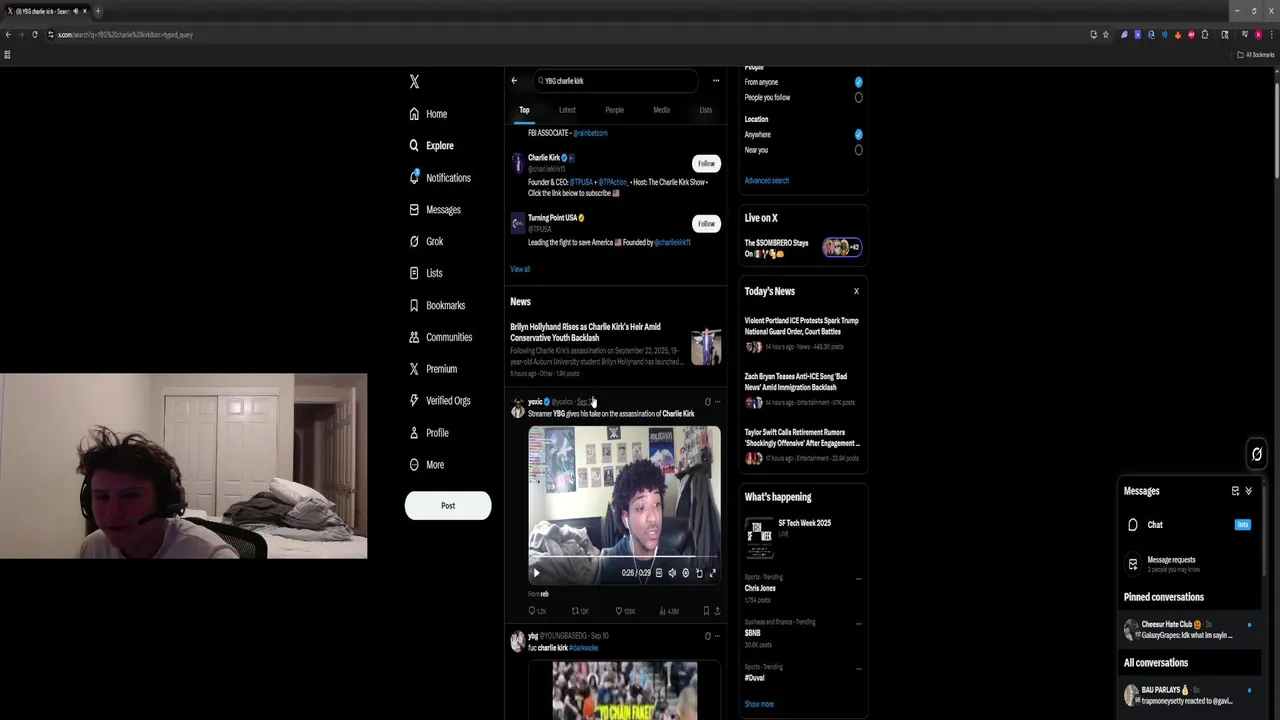This screenshot has width=1280, height=720.
Task: Seek yoxic's video progress bar
Action: (x=624, y=557)
